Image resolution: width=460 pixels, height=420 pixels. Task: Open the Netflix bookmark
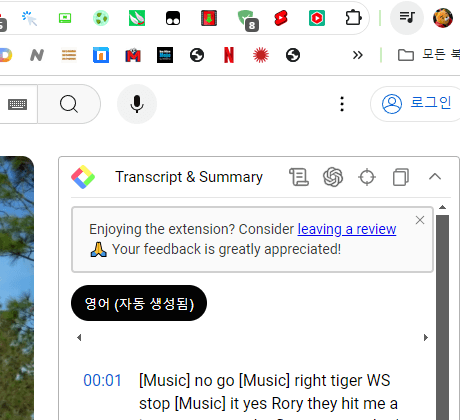coord(229,55)
